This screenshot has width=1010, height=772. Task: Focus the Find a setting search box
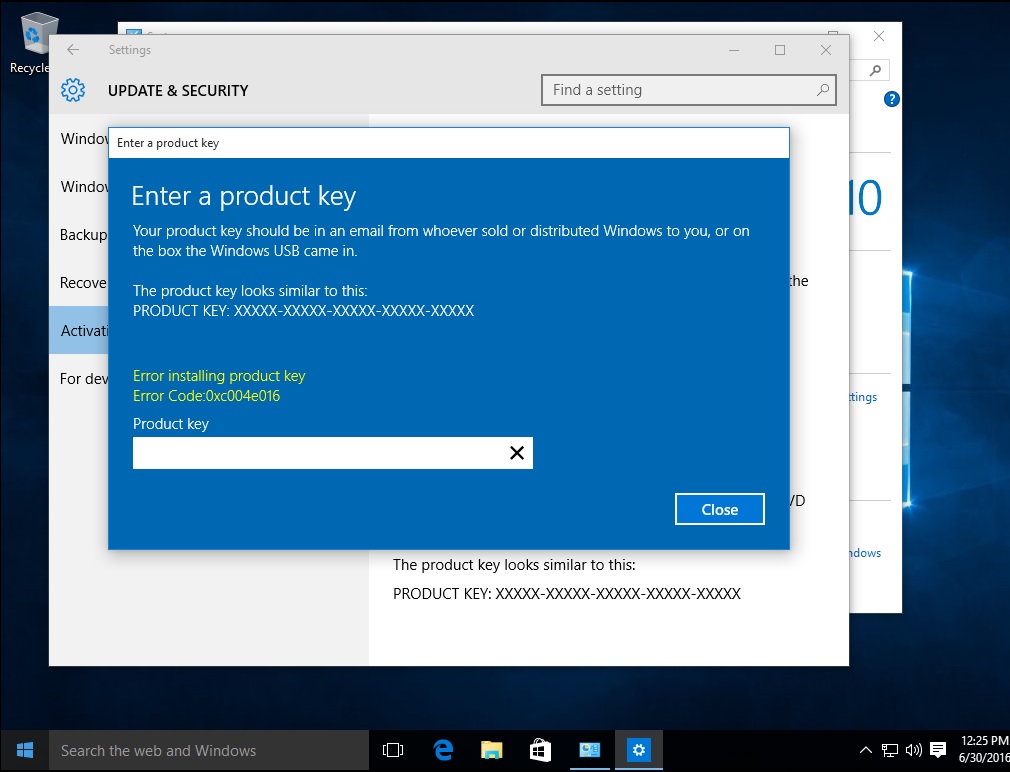[x=689, y=90]
